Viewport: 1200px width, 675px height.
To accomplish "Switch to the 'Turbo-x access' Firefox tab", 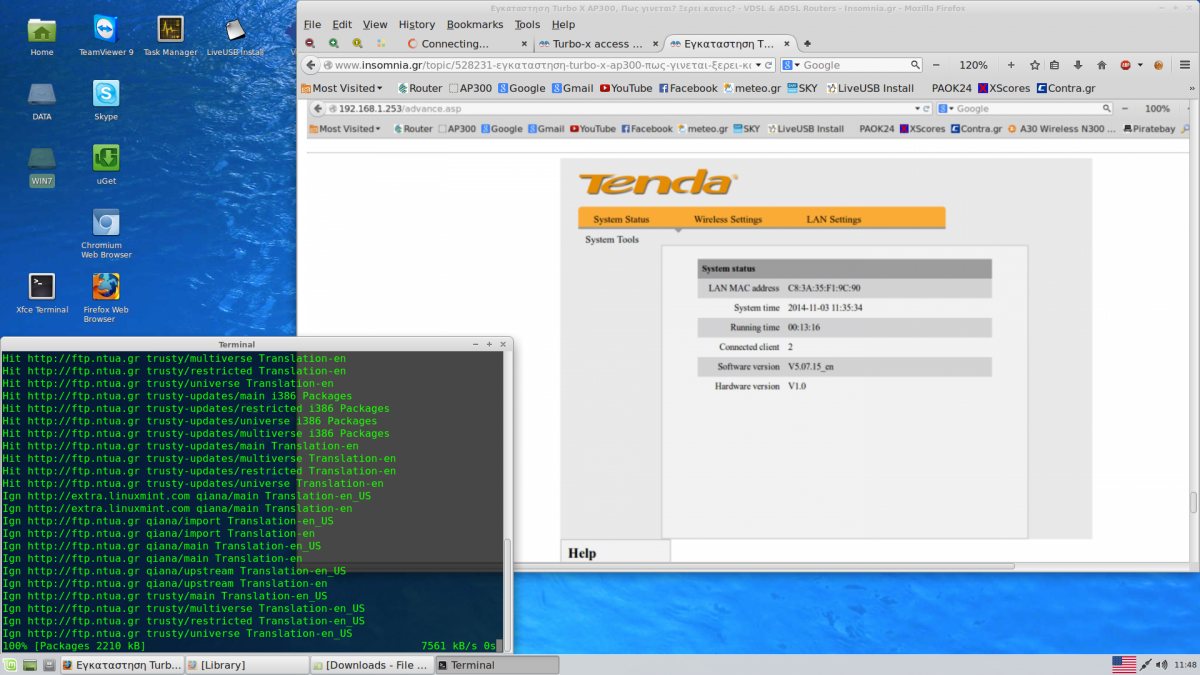I will pos(598,44).
